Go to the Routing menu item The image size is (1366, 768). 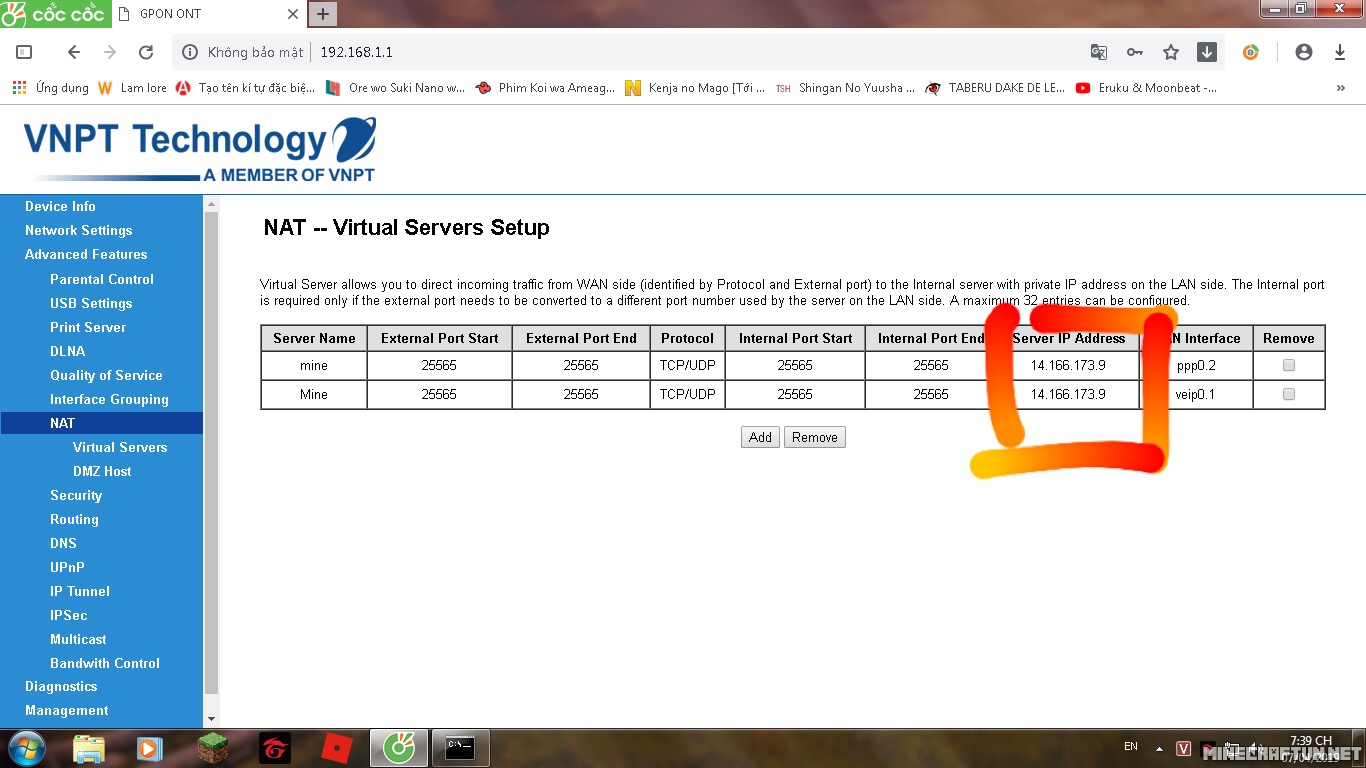click(74, 519)
